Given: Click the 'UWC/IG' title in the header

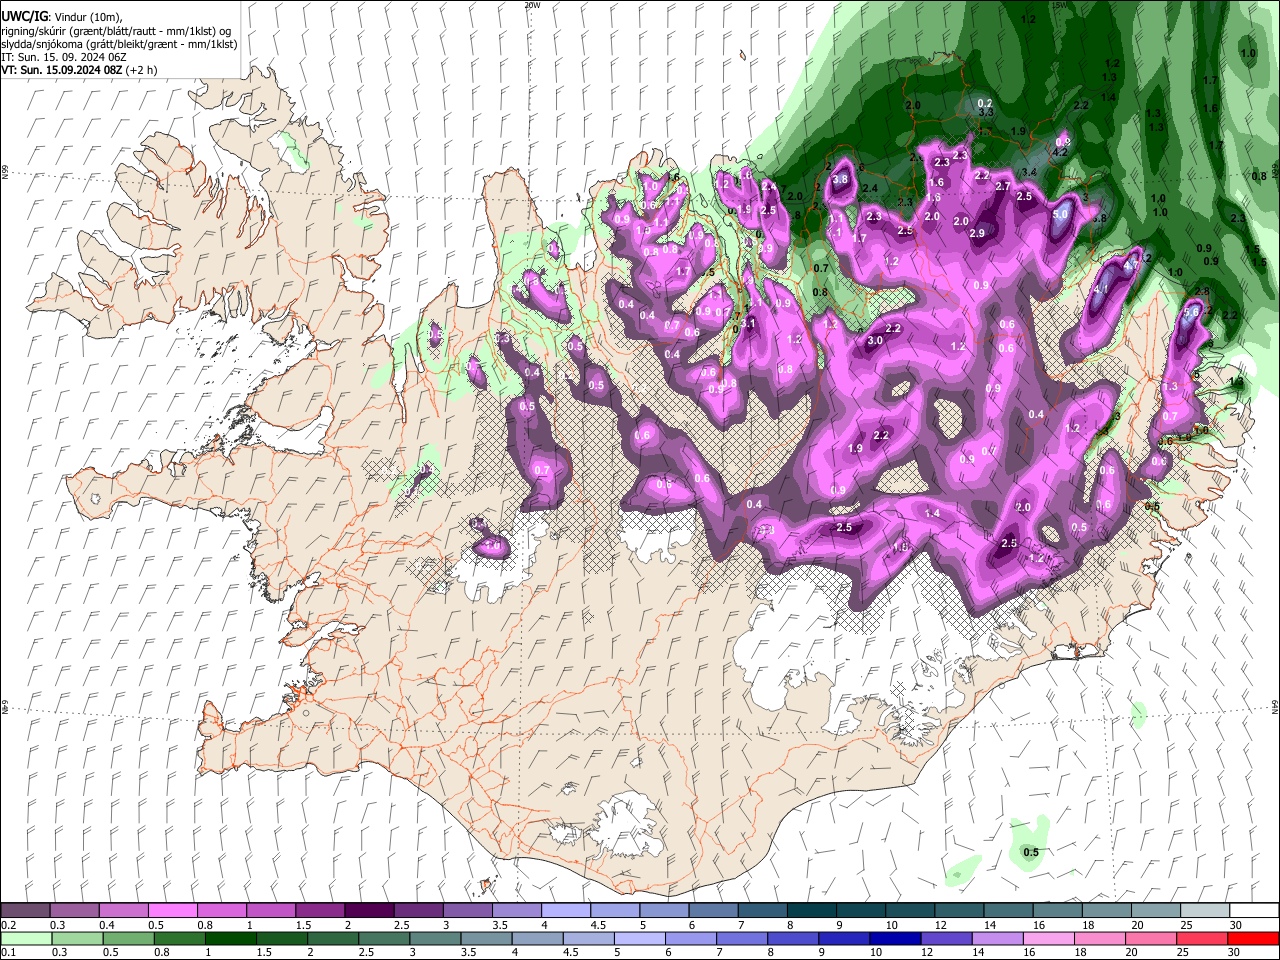Looking at the screenshot, I should point(23,17).
